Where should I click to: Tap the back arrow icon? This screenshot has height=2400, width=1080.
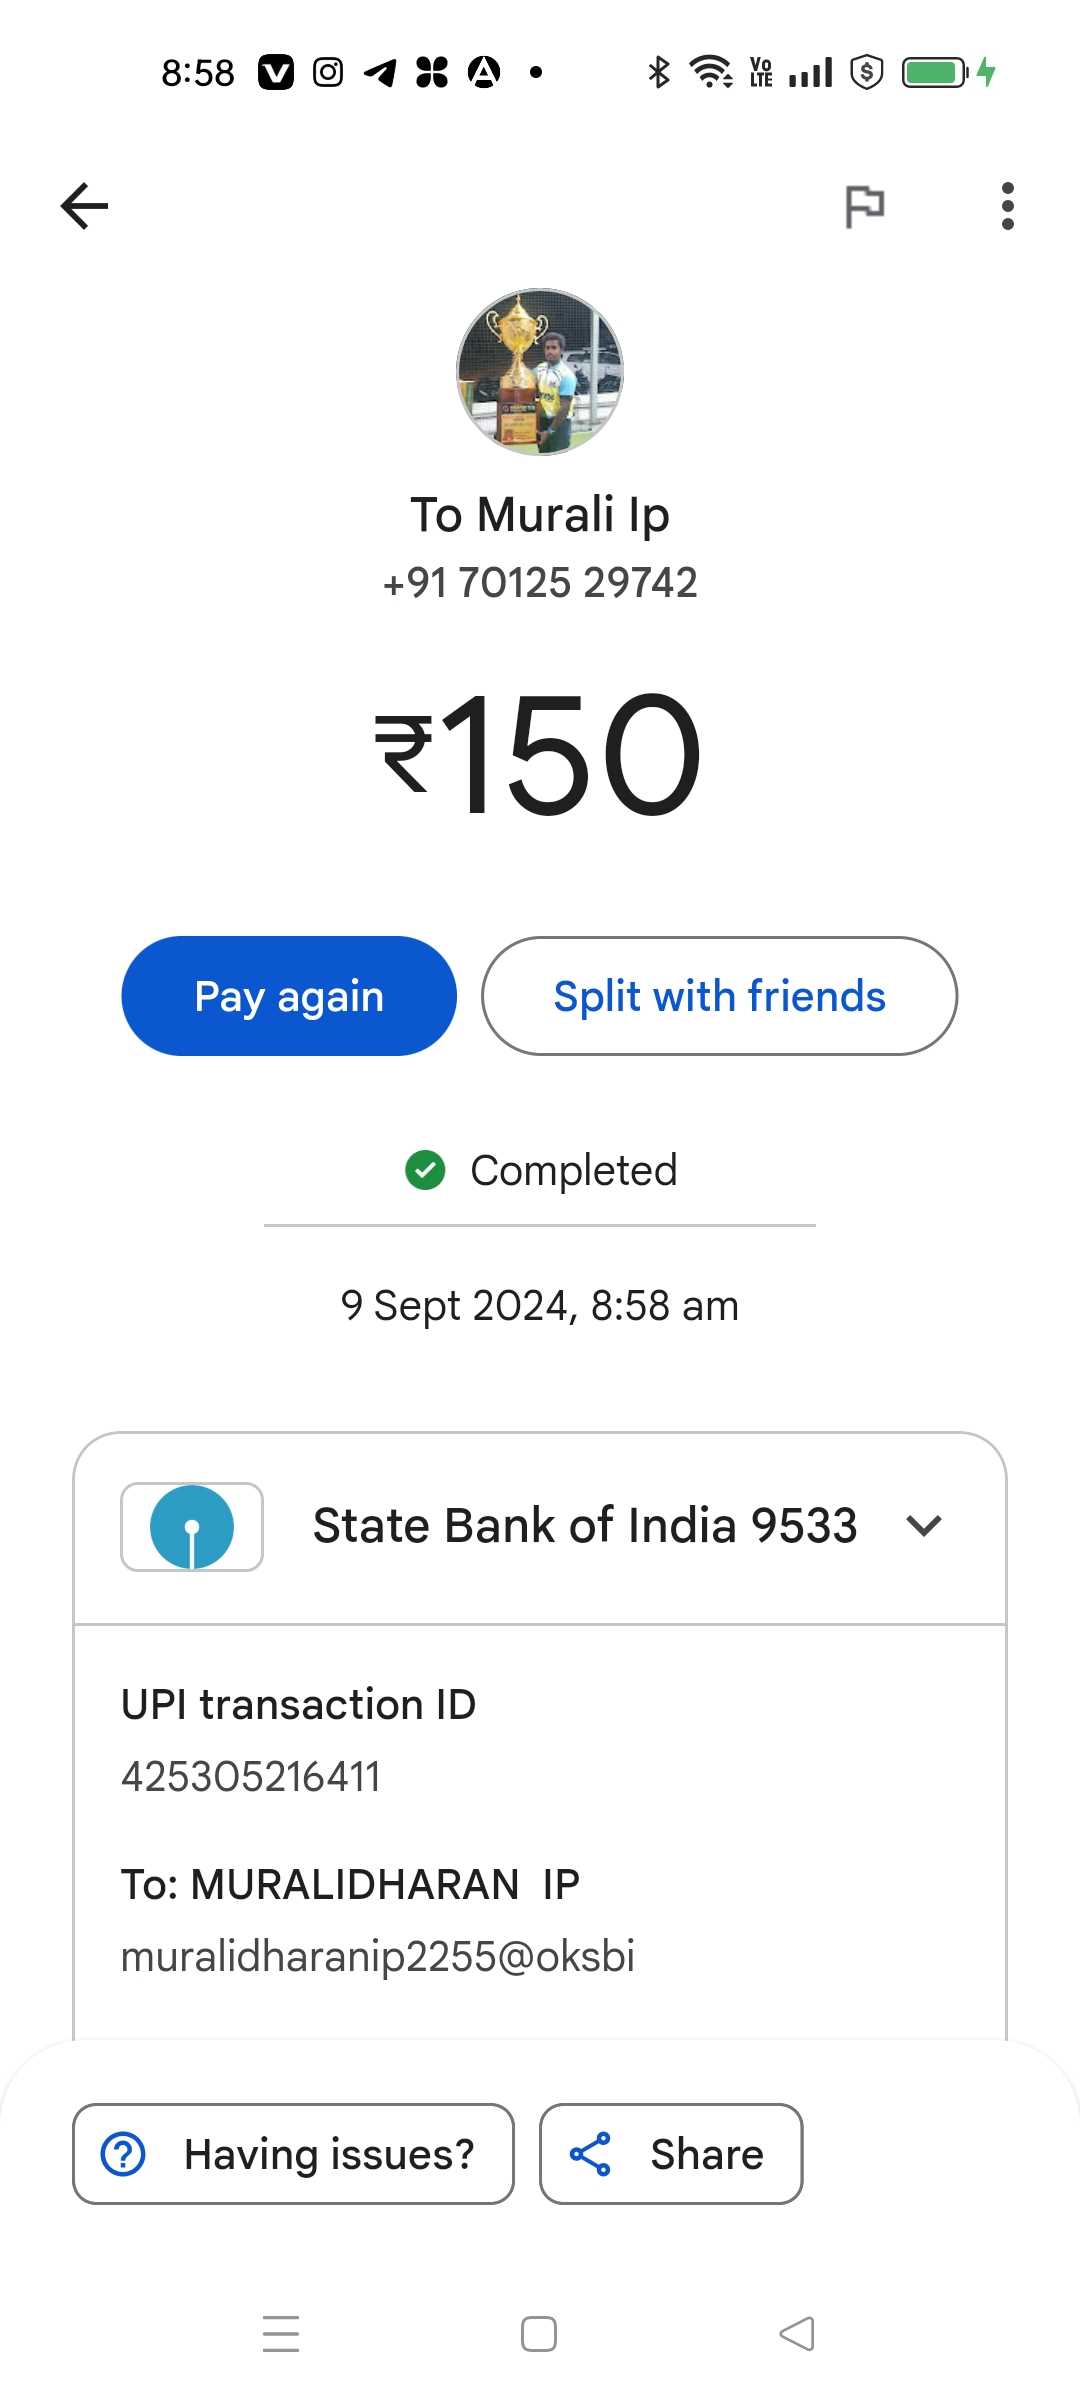(x=85, y=206)
